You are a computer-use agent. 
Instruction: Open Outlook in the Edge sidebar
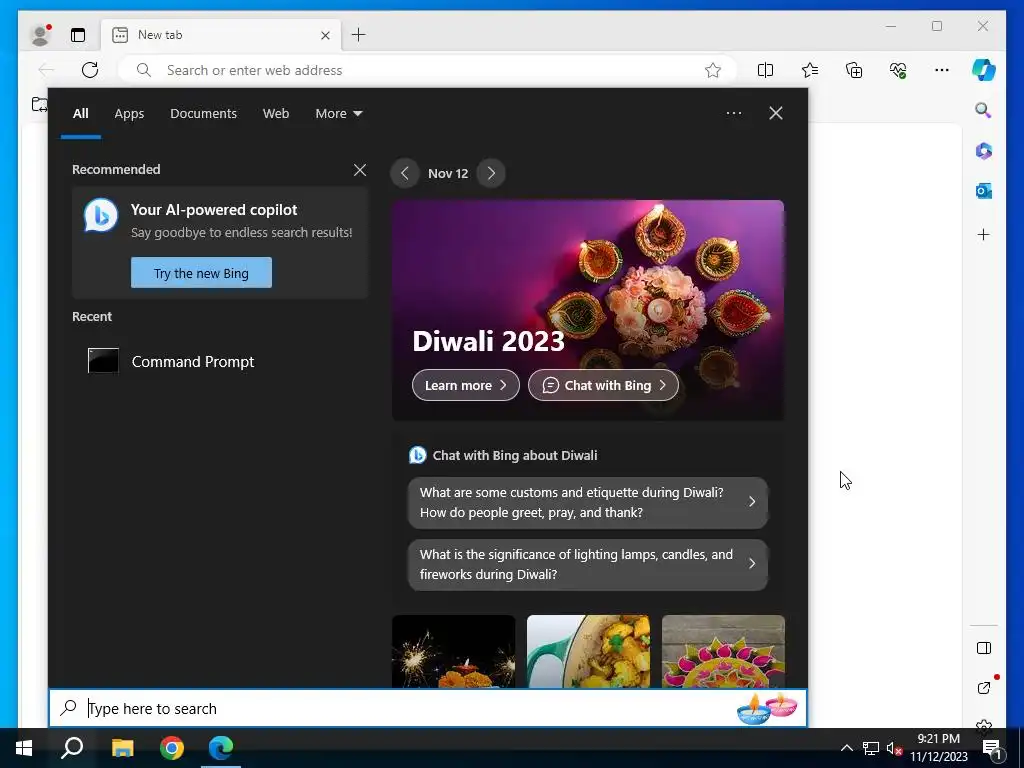tap(984, 191)
